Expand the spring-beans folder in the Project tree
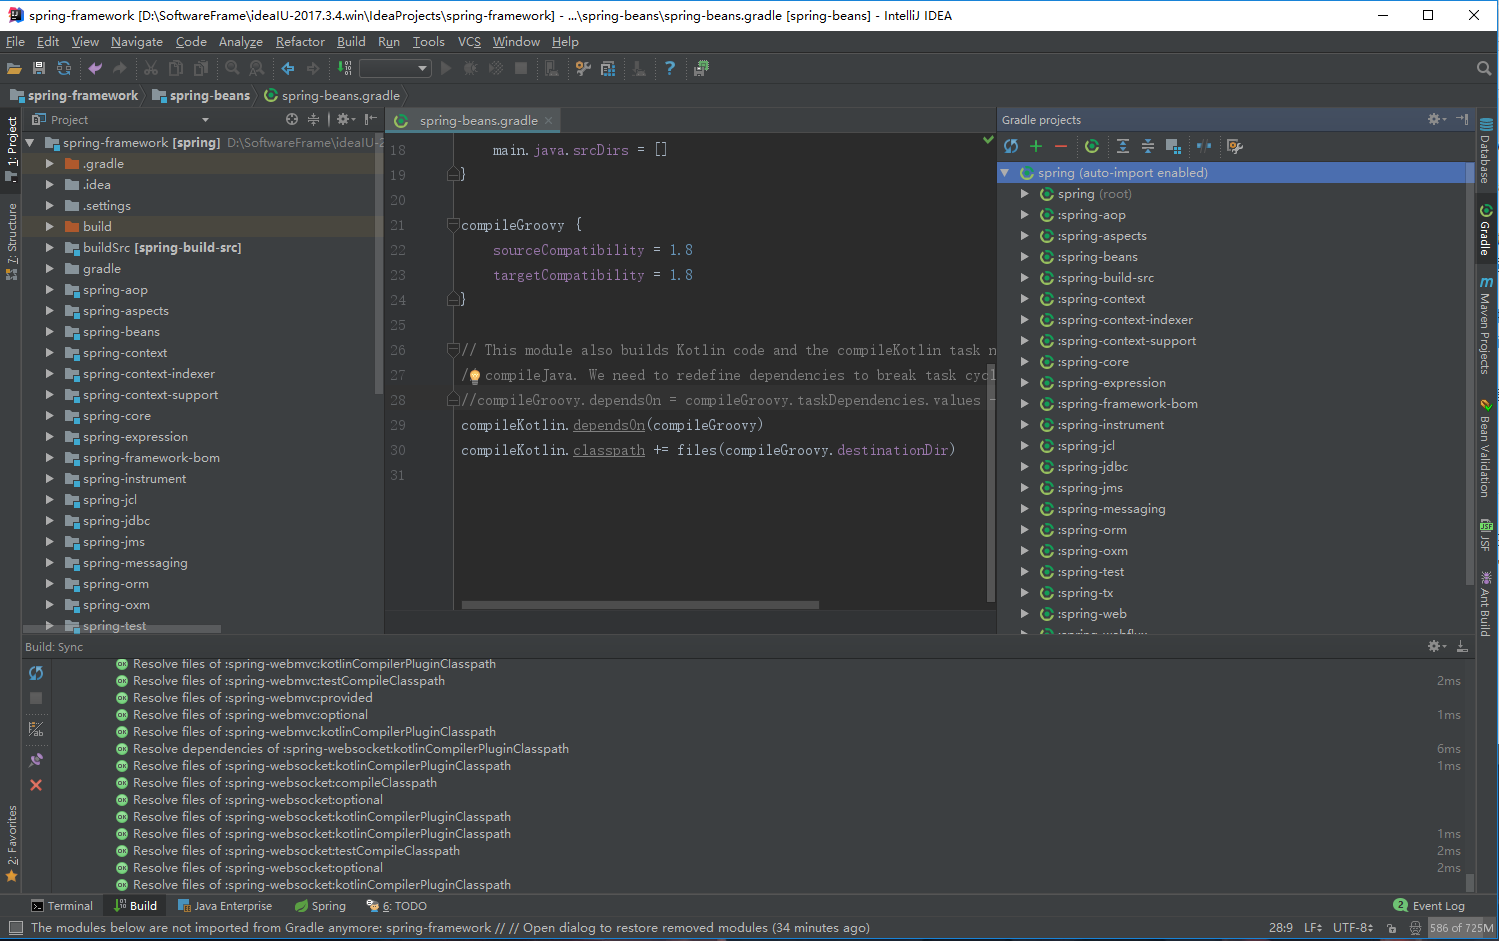This screenshot has width=1499, height=941. (x=50, y=331)
